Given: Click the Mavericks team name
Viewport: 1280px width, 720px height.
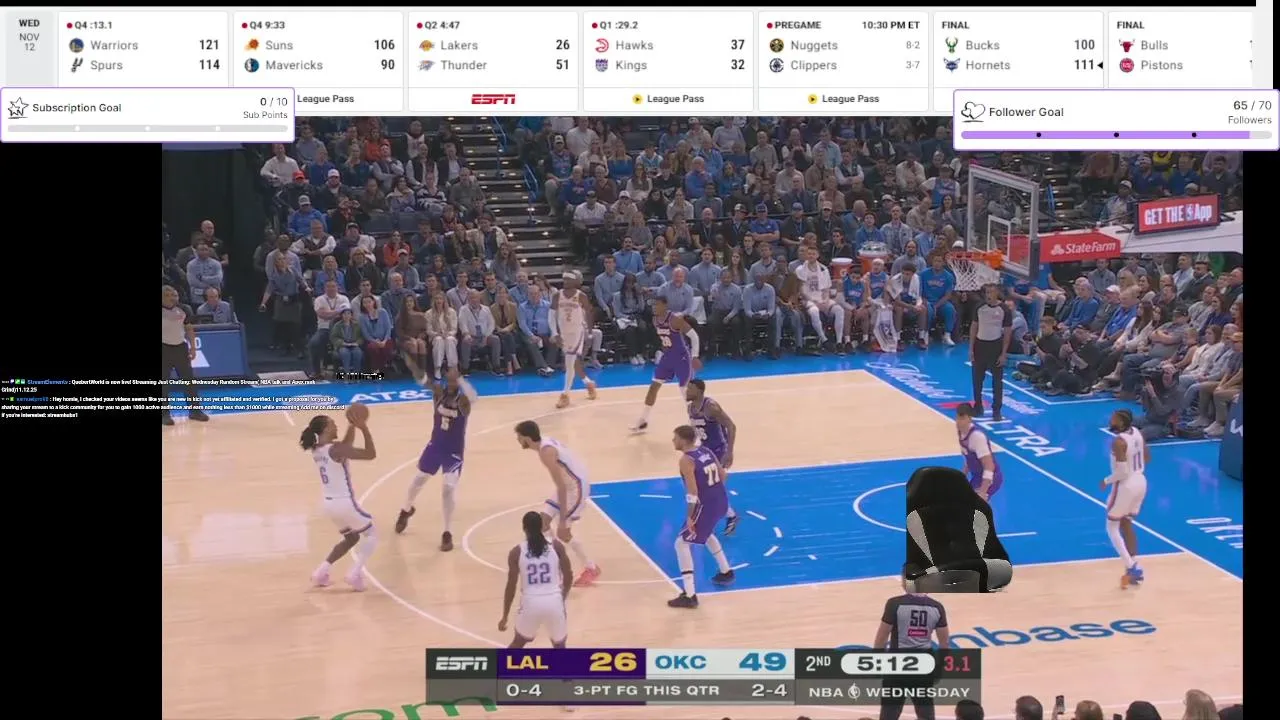Looking at the screenshot, I should (294, 65).
